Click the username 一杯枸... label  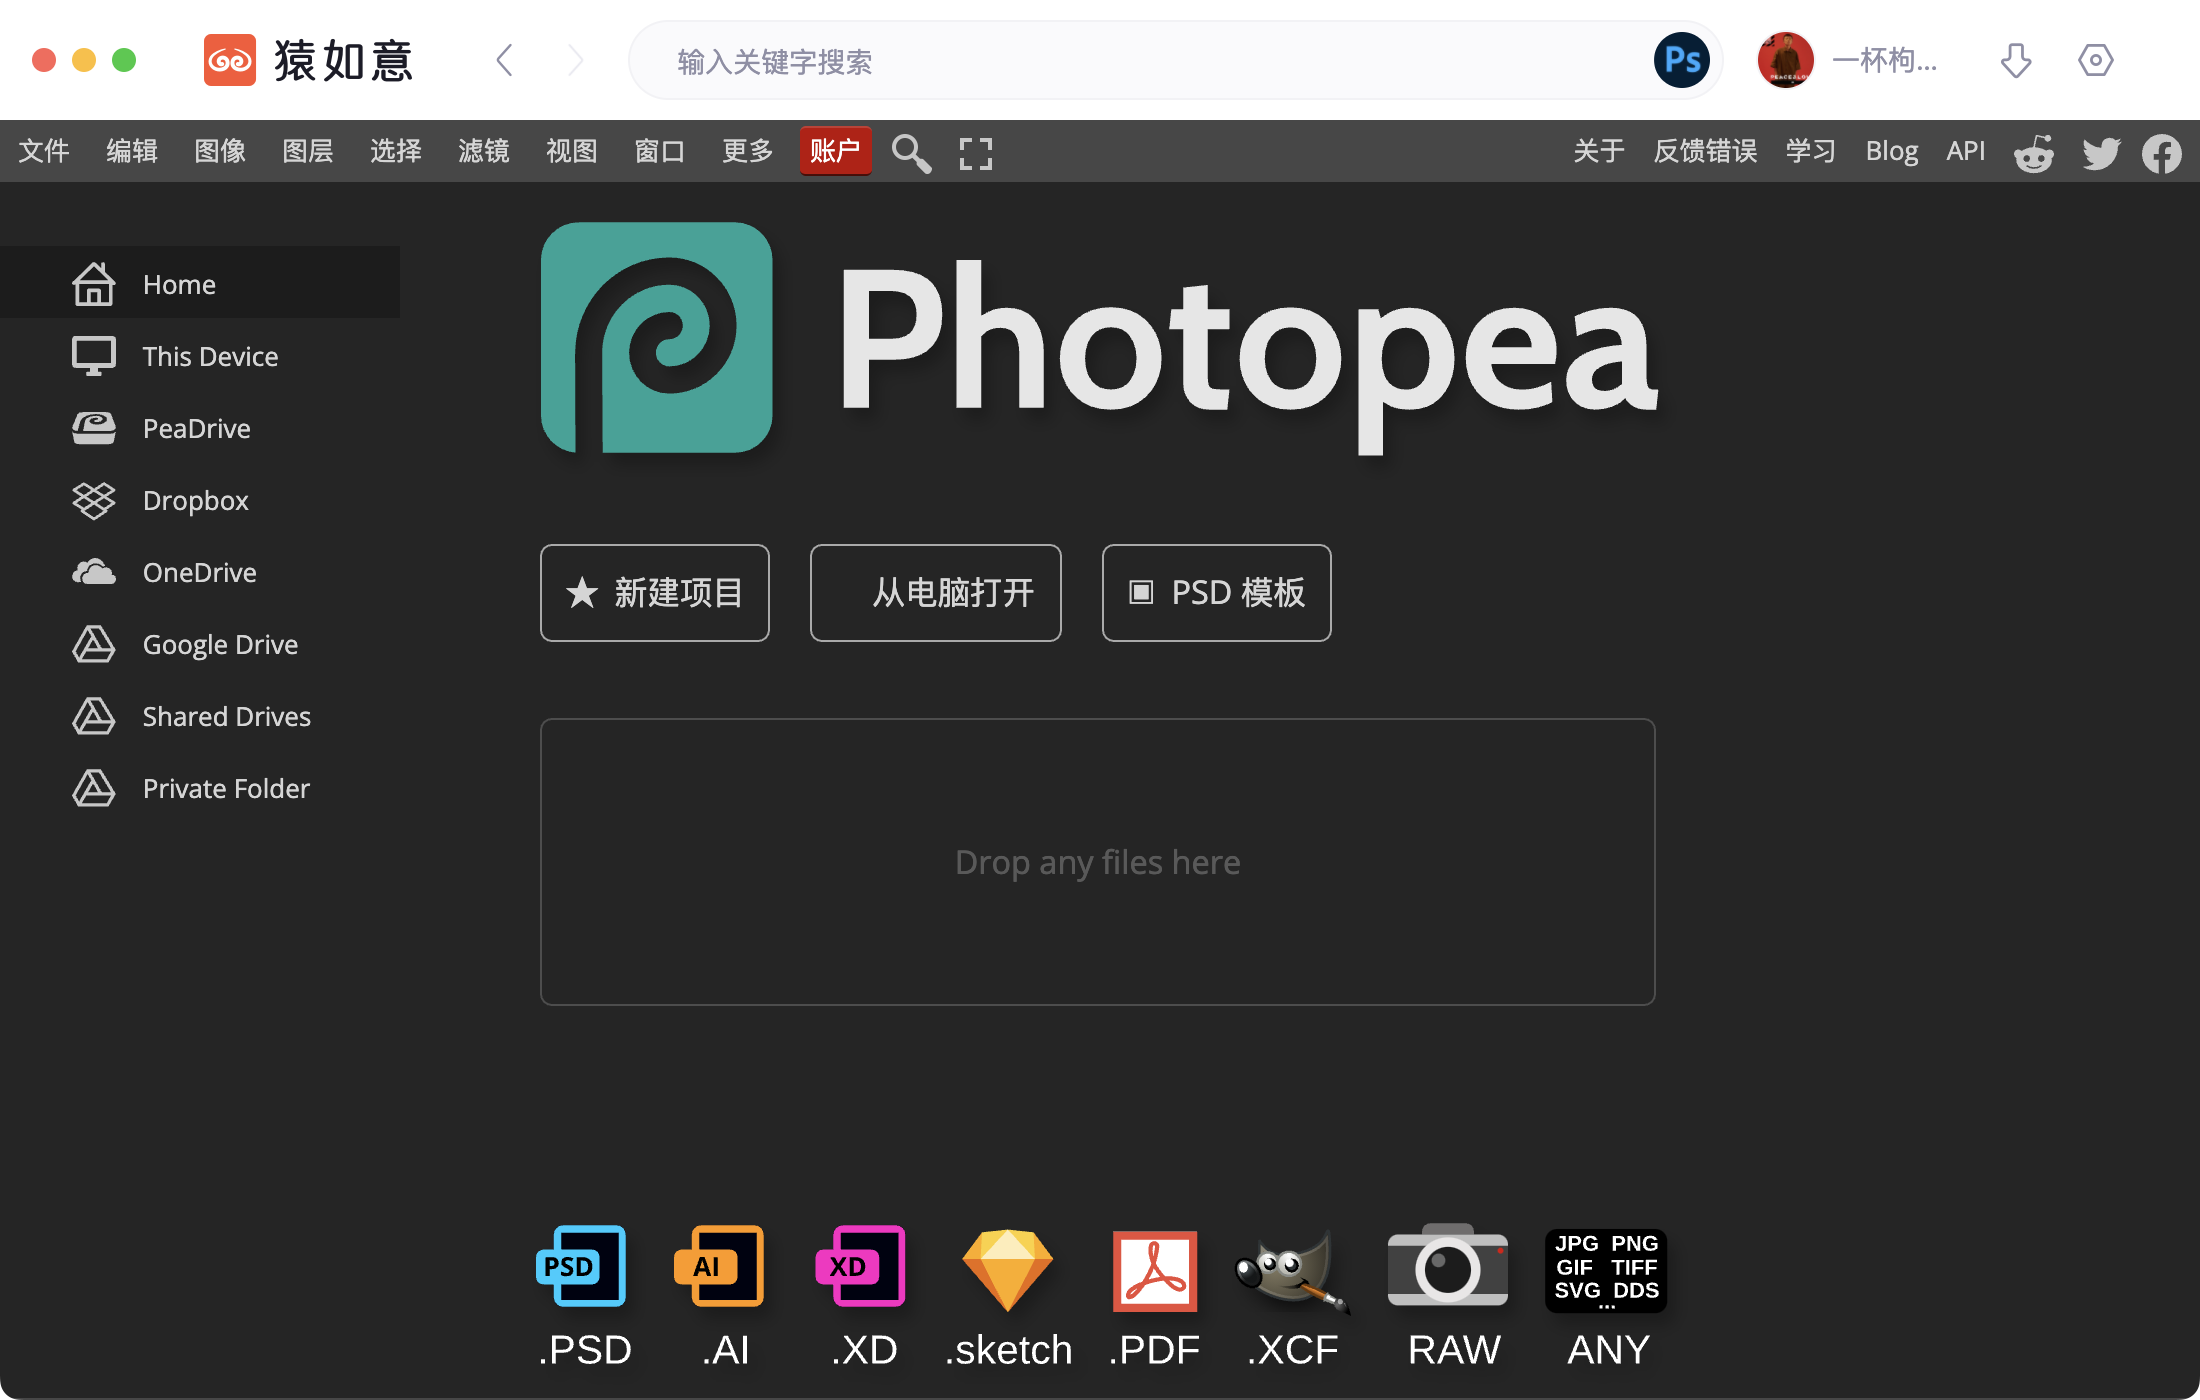click(x=1885, y=60)
